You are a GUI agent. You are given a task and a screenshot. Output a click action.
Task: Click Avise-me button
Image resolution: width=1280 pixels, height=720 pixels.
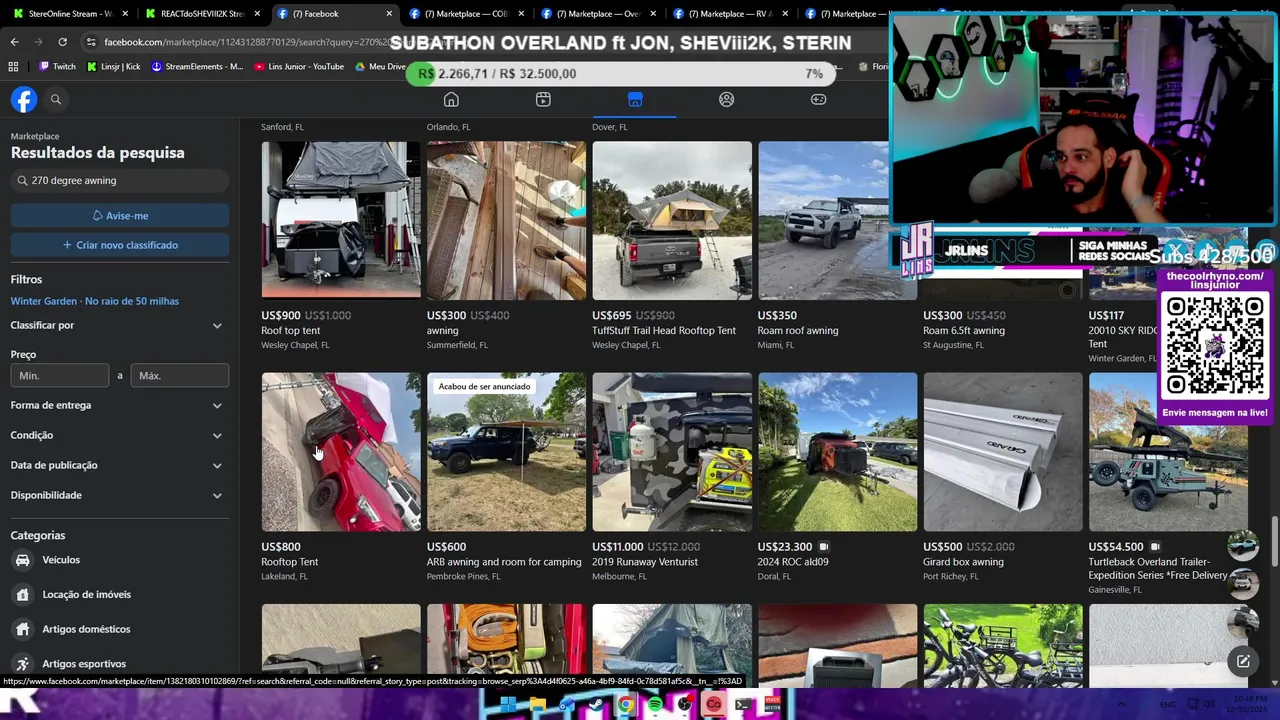120,215
